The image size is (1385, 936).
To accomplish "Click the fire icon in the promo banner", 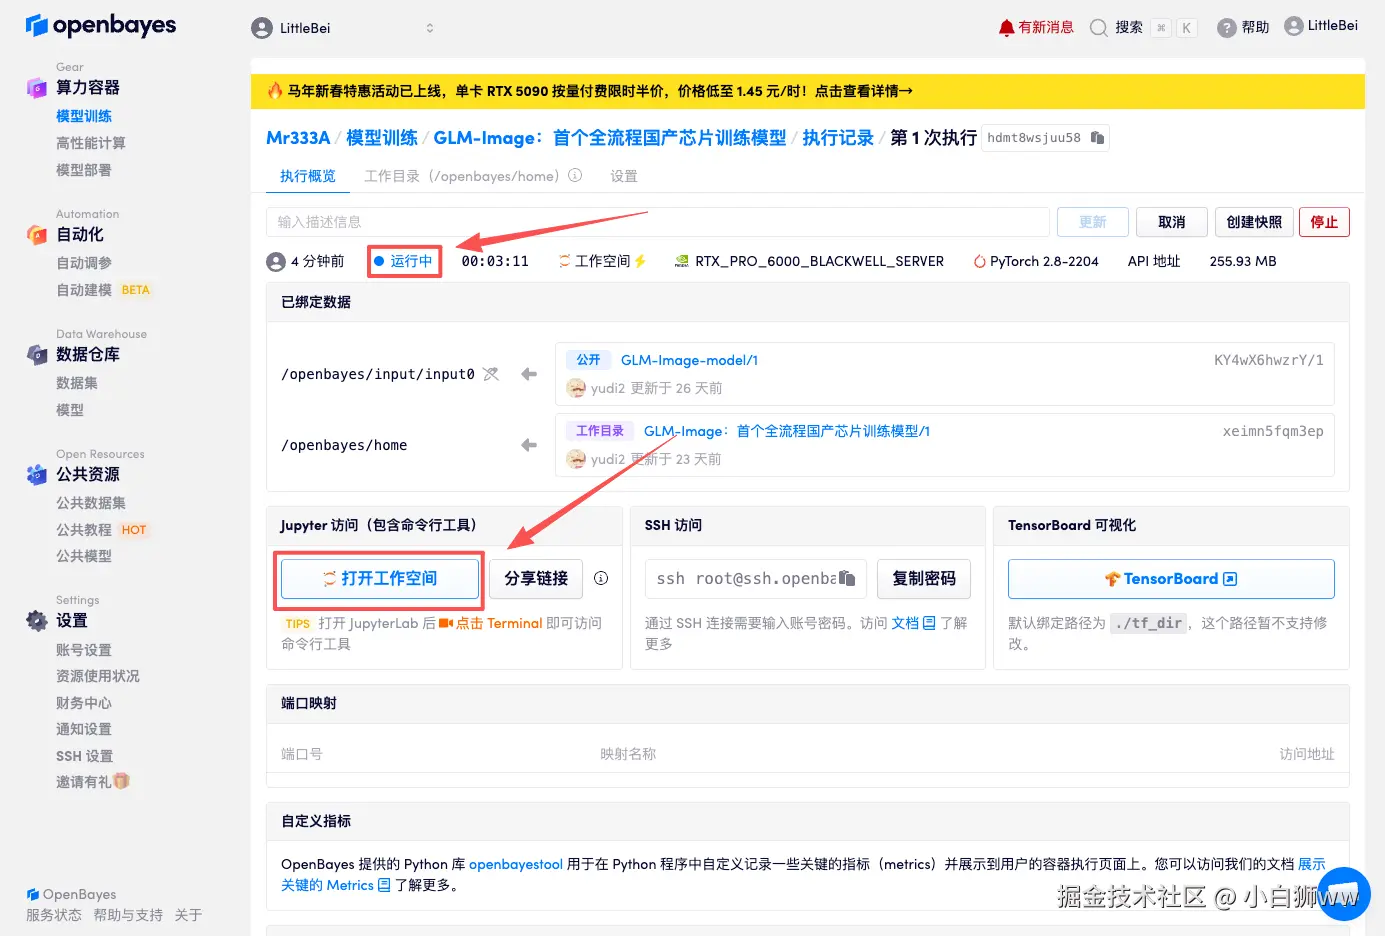I will pos(275,90).
